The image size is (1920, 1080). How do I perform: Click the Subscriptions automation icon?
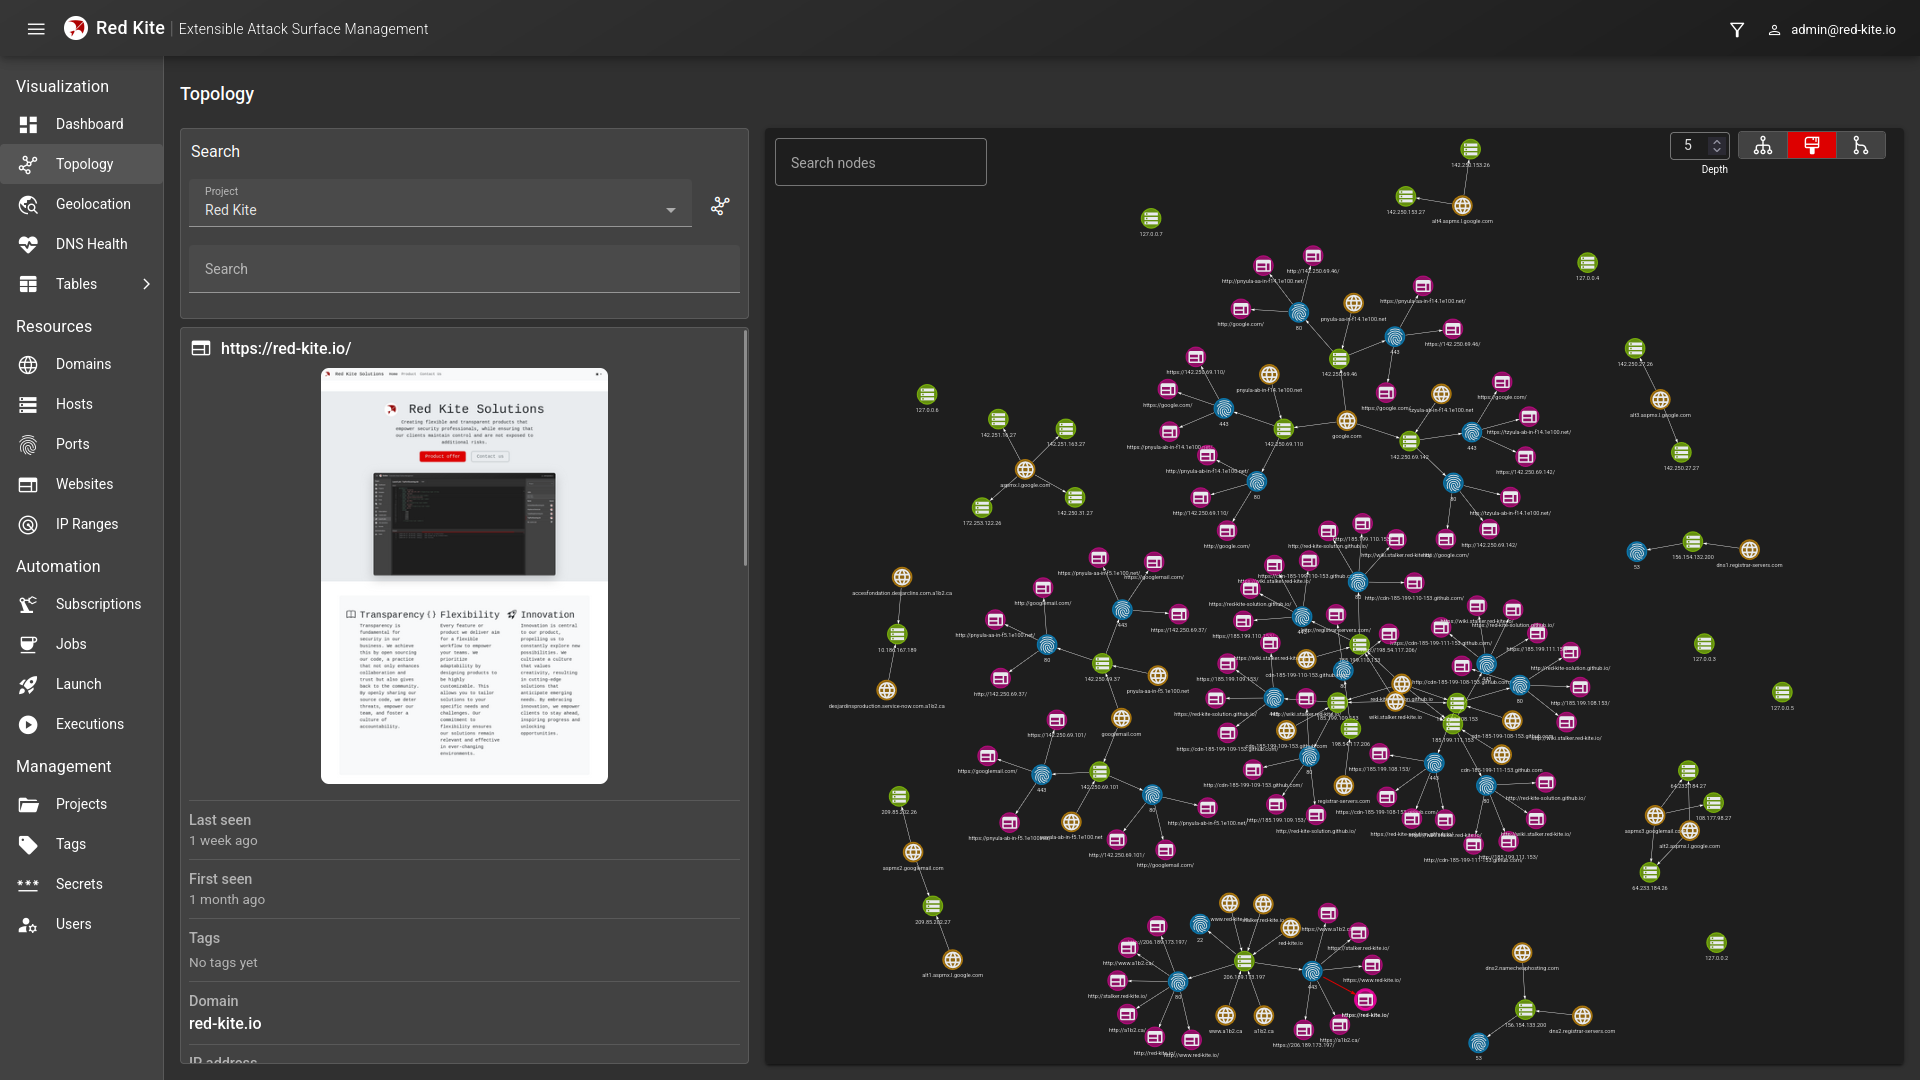(28, 604)
